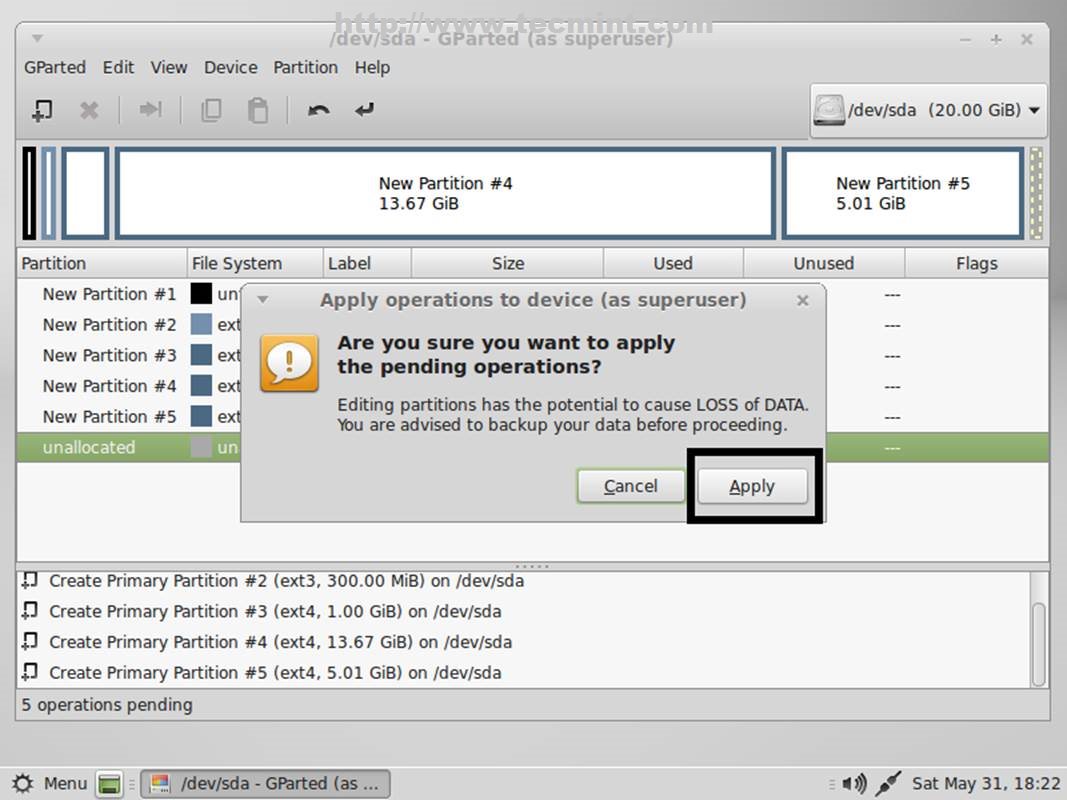Click icon beside Create Primary Partition #3 operation
The image size is (1067, 800).
pyautogui.click(x=29, y=611)
